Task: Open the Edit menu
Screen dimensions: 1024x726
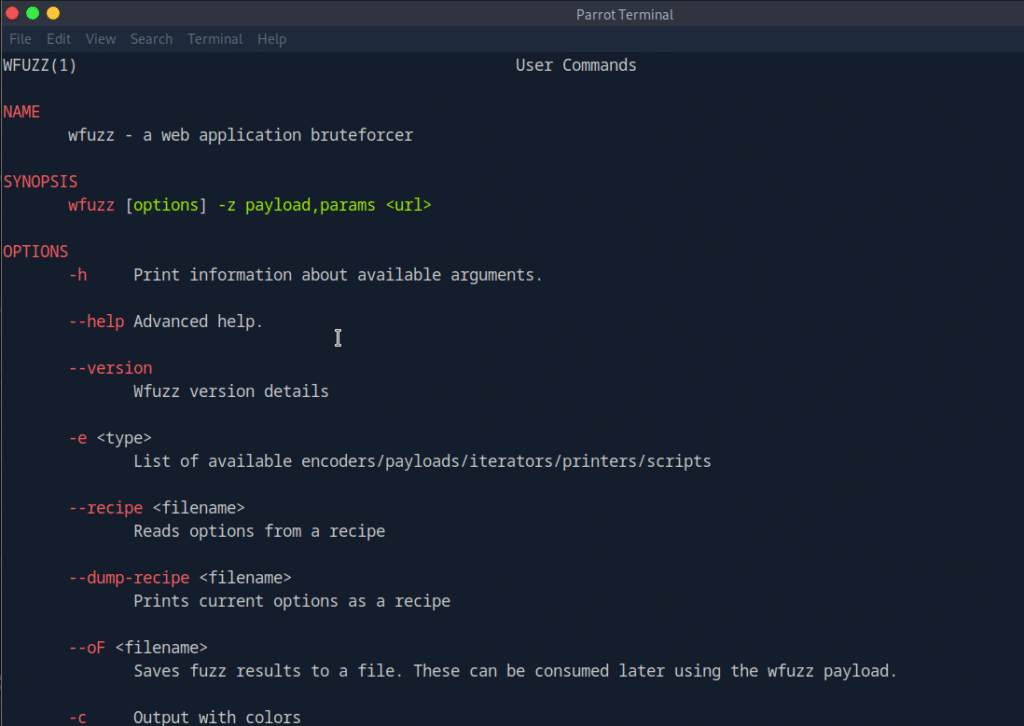Action: point(59,39)
